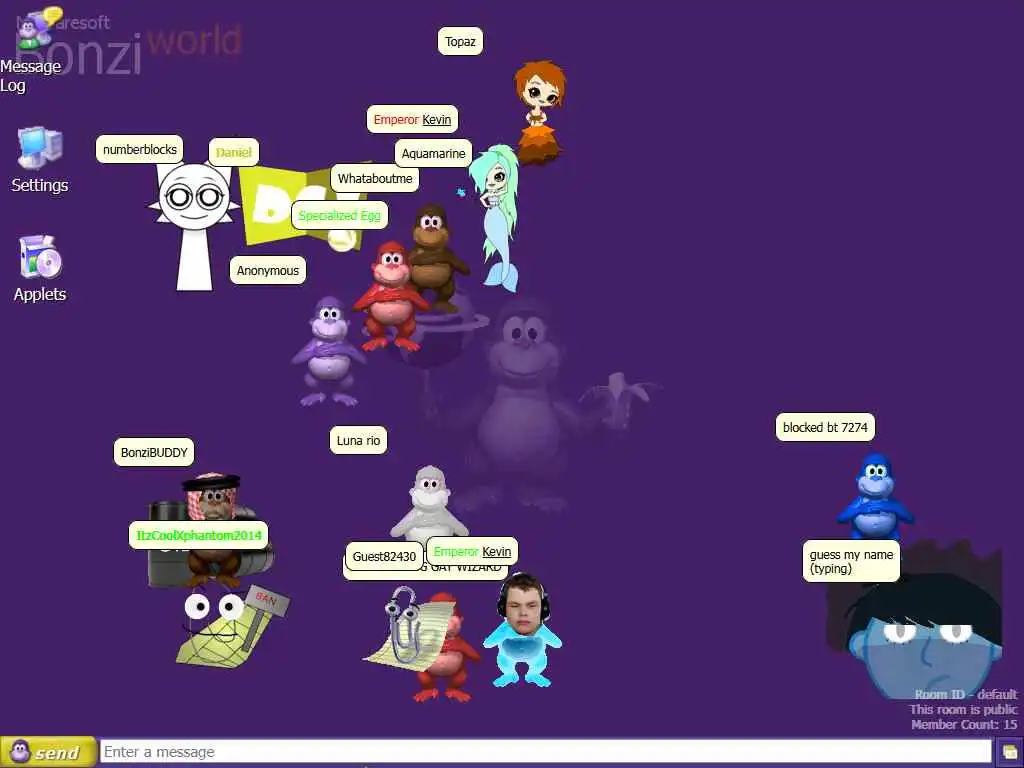Click the BonziBUDDY name tag
This screenshot has height=768, width=1024.
coord(154,452)
